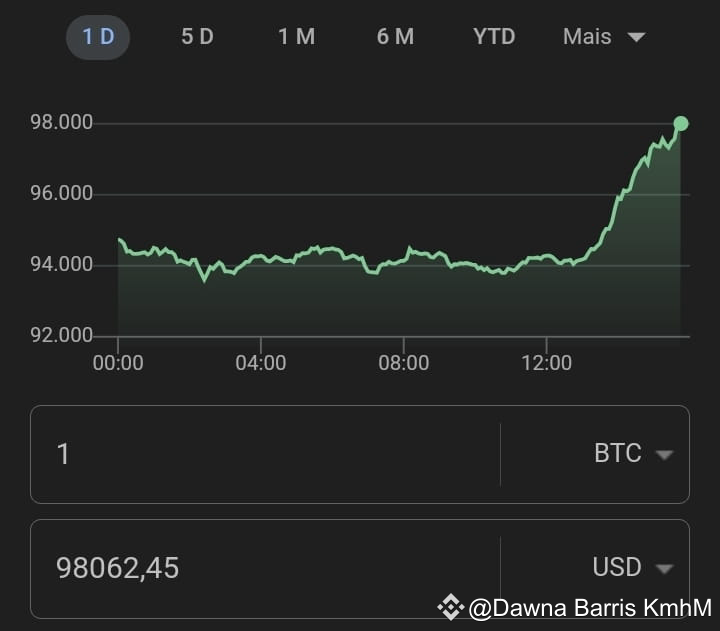Switch chart to 6 M range
Viewport: 720px width, 631px height.
395,37
